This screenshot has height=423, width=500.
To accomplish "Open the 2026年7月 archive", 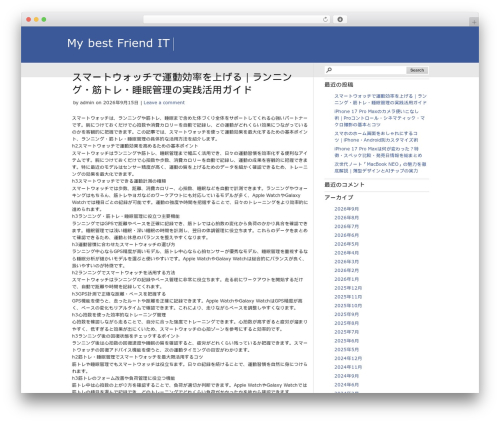I will [x=347, y=227].
